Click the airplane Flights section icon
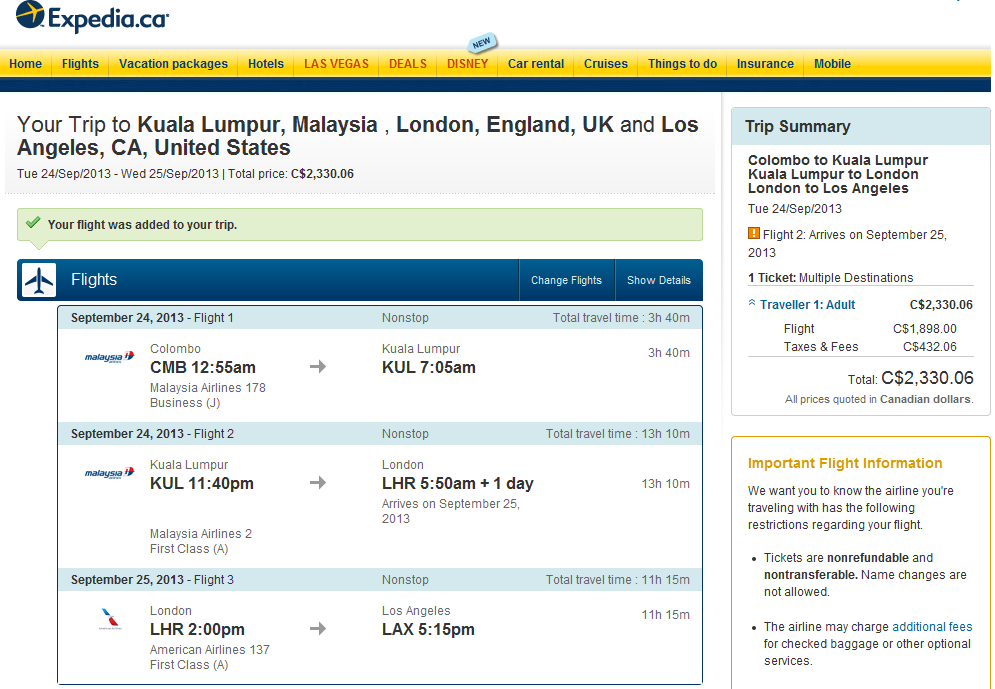995x689 pixels. pos(39,281)
